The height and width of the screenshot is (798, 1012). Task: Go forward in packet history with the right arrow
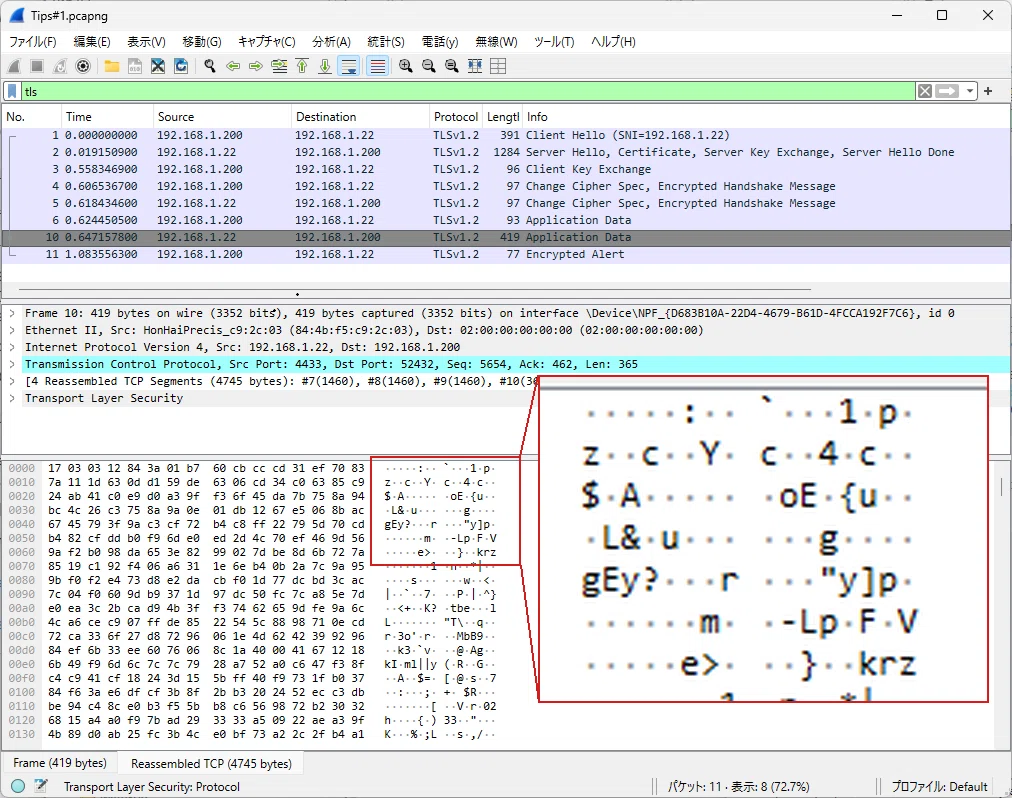click(x=256, y=66)
